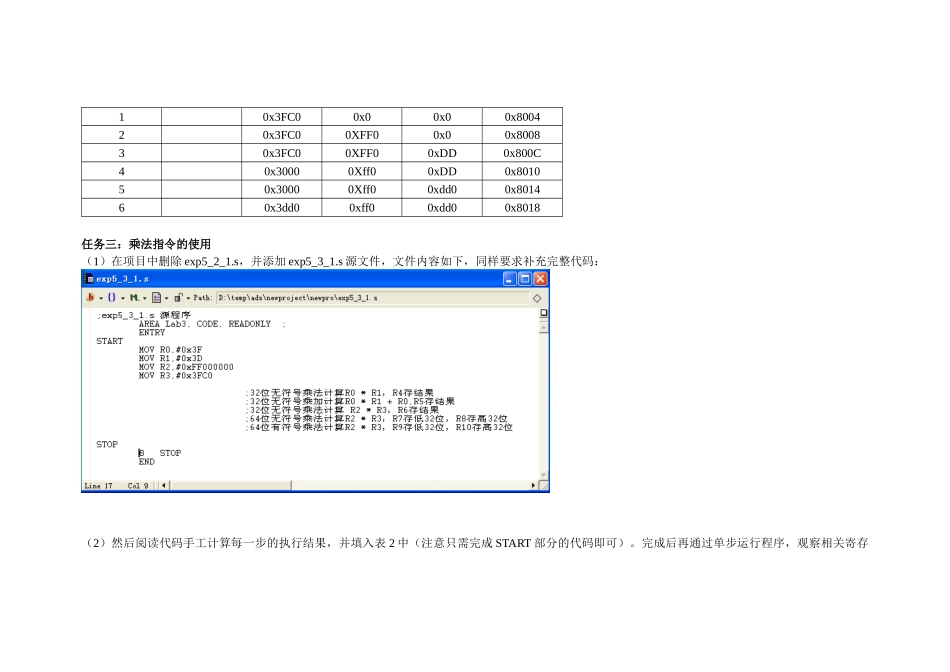
Task: Click the comment about R5 storing result
Action: pyautogui.click(x=350, y=401)
